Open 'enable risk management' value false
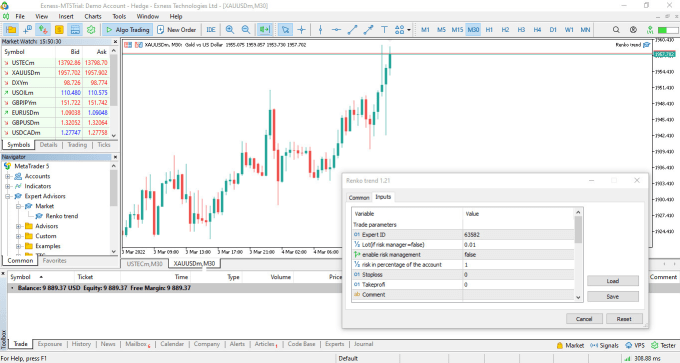Screen dimensions: 680x363 coord(519,255)
